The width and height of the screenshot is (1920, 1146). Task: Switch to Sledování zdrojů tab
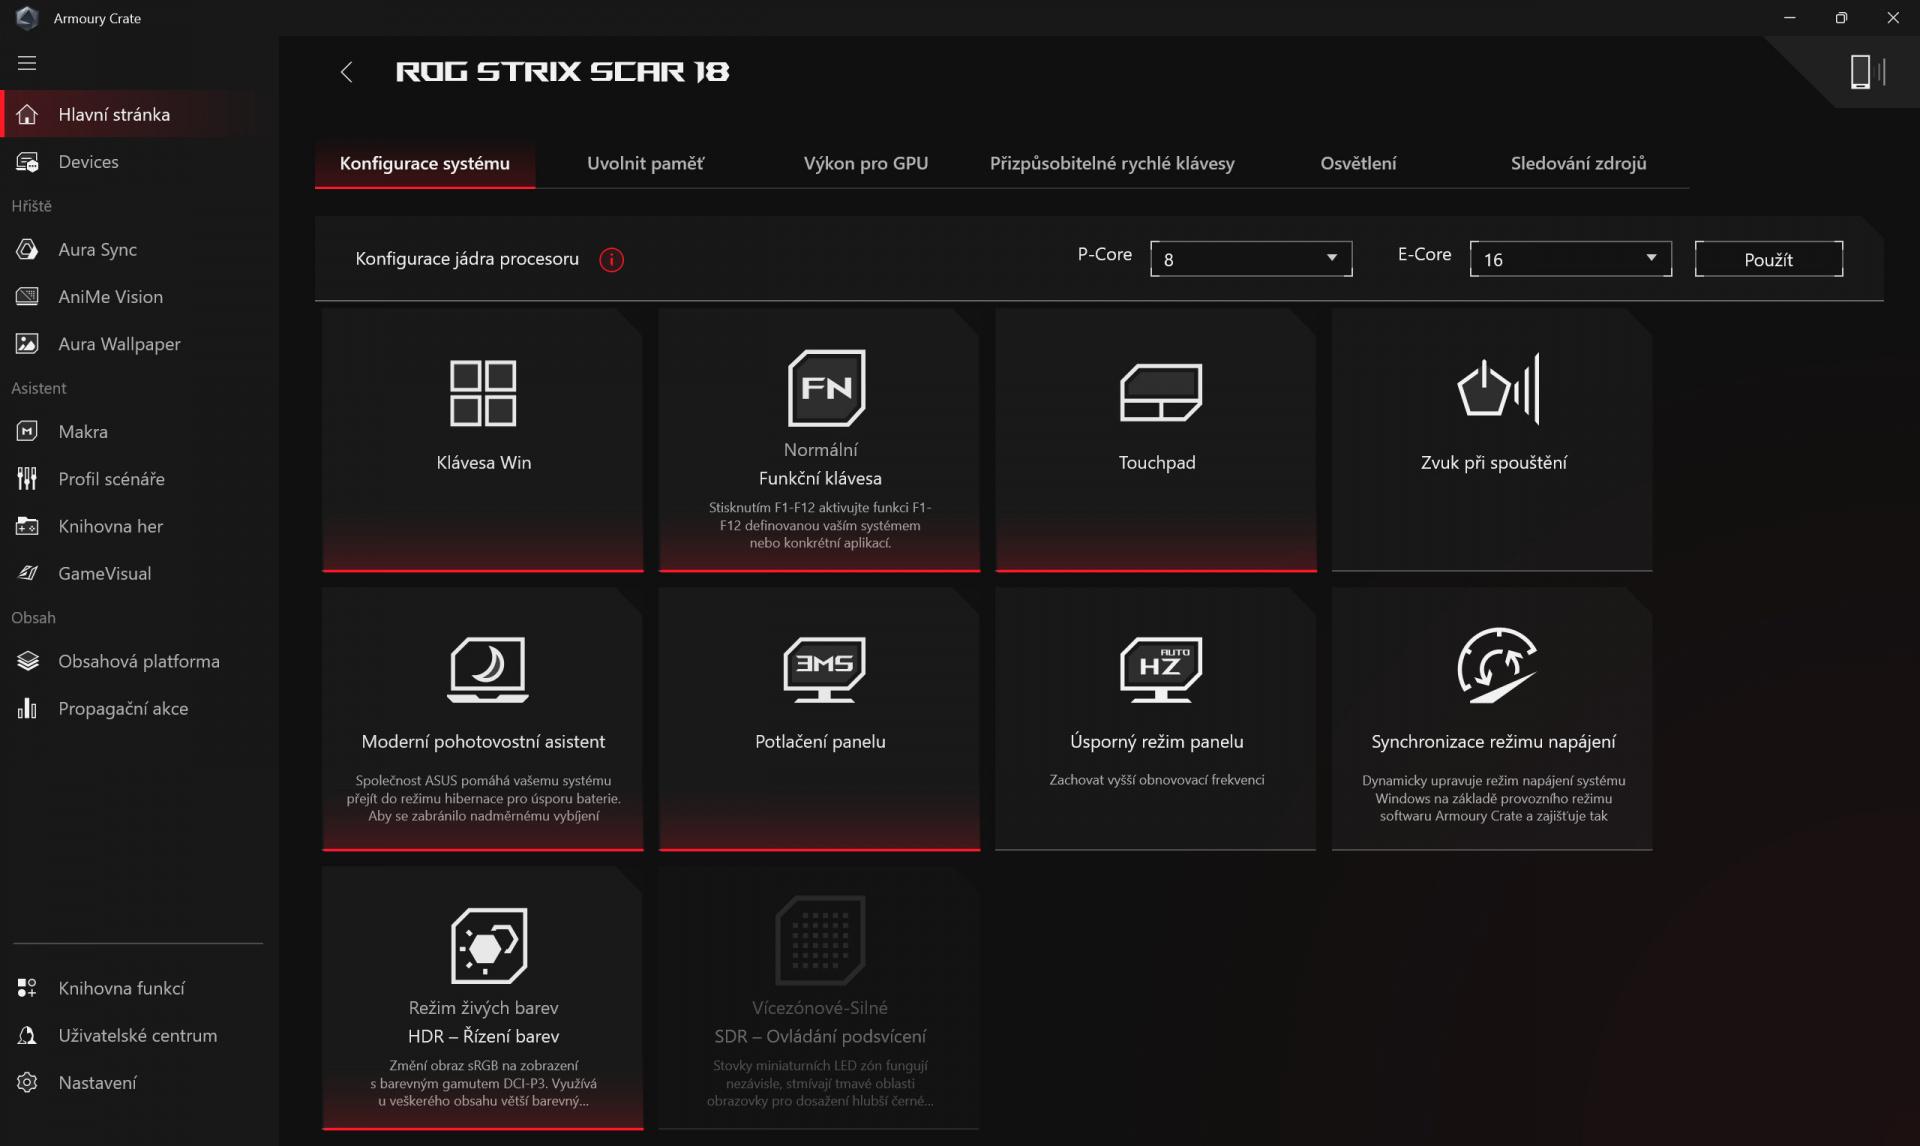(x=1578, y=163)
